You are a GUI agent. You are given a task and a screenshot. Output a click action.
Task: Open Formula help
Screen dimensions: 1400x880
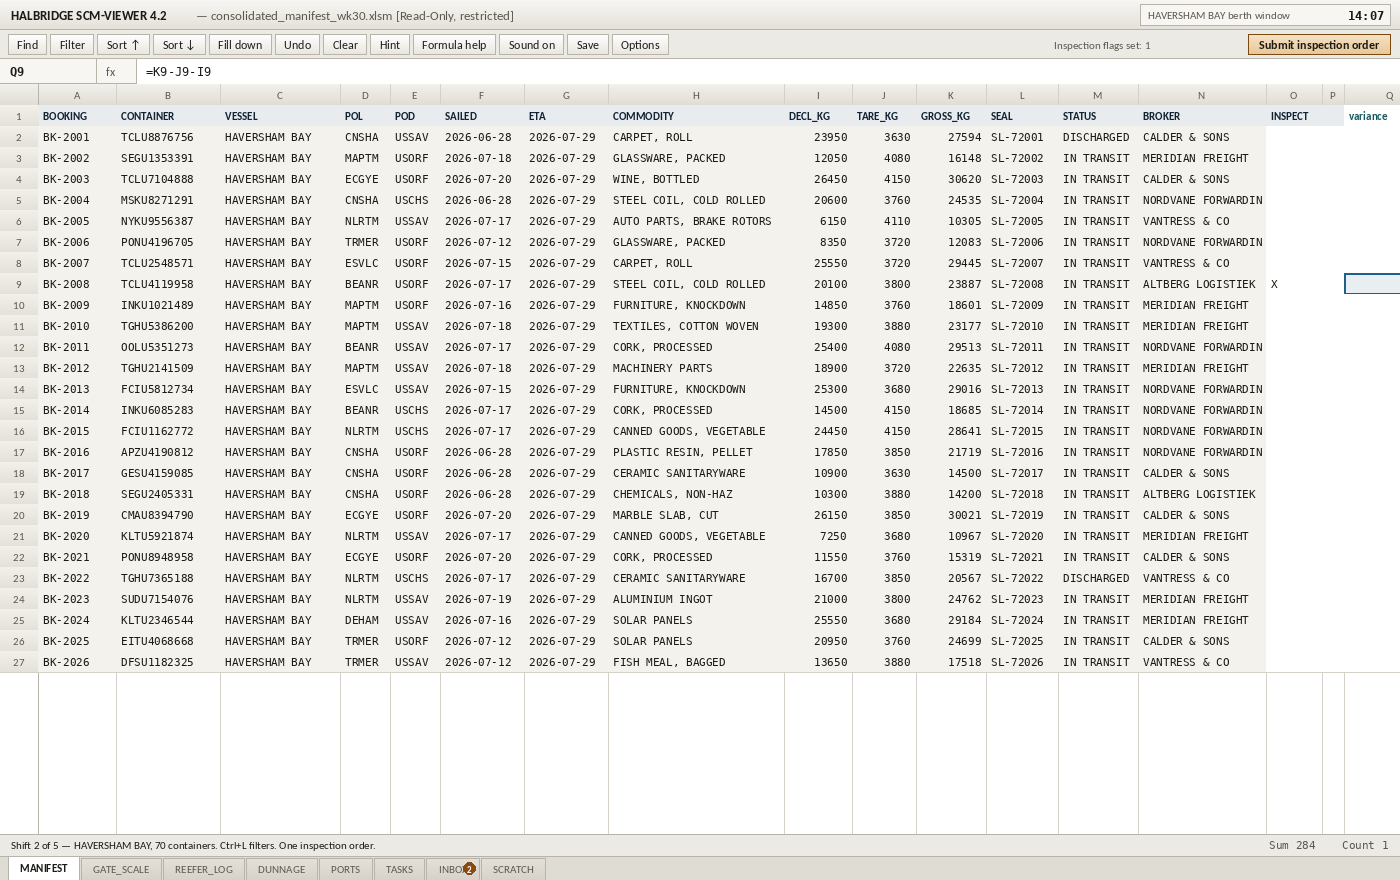454,45
